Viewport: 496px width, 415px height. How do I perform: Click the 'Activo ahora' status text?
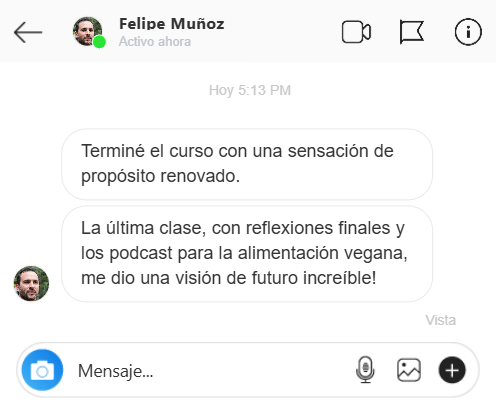tap(155, 42)
